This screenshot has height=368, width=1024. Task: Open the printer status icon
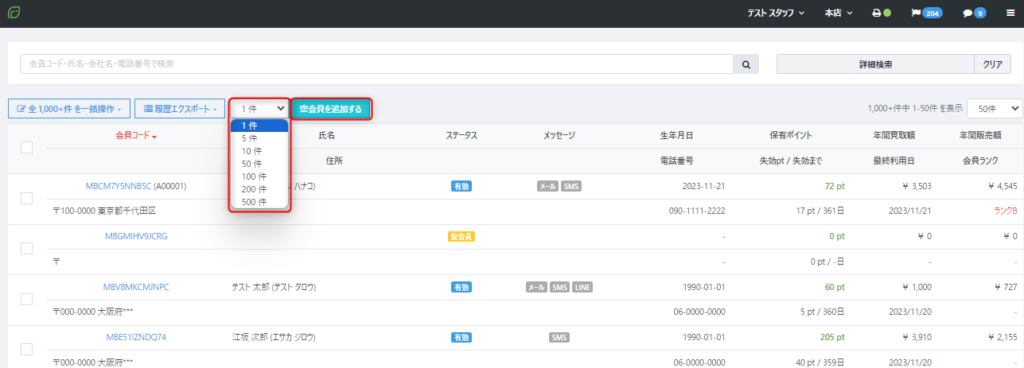pos(882,13)
